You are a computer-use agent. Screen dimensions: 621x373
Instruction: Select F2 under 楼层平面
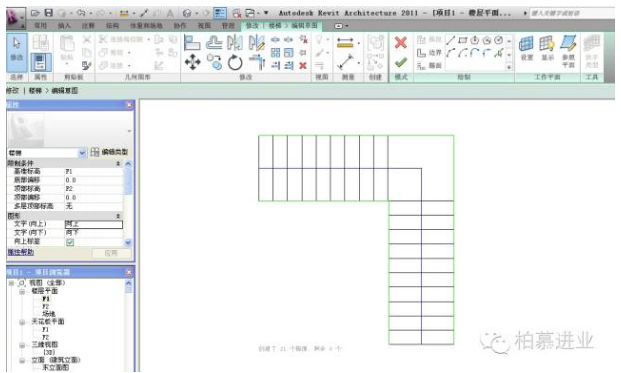[x=46, y=307]
